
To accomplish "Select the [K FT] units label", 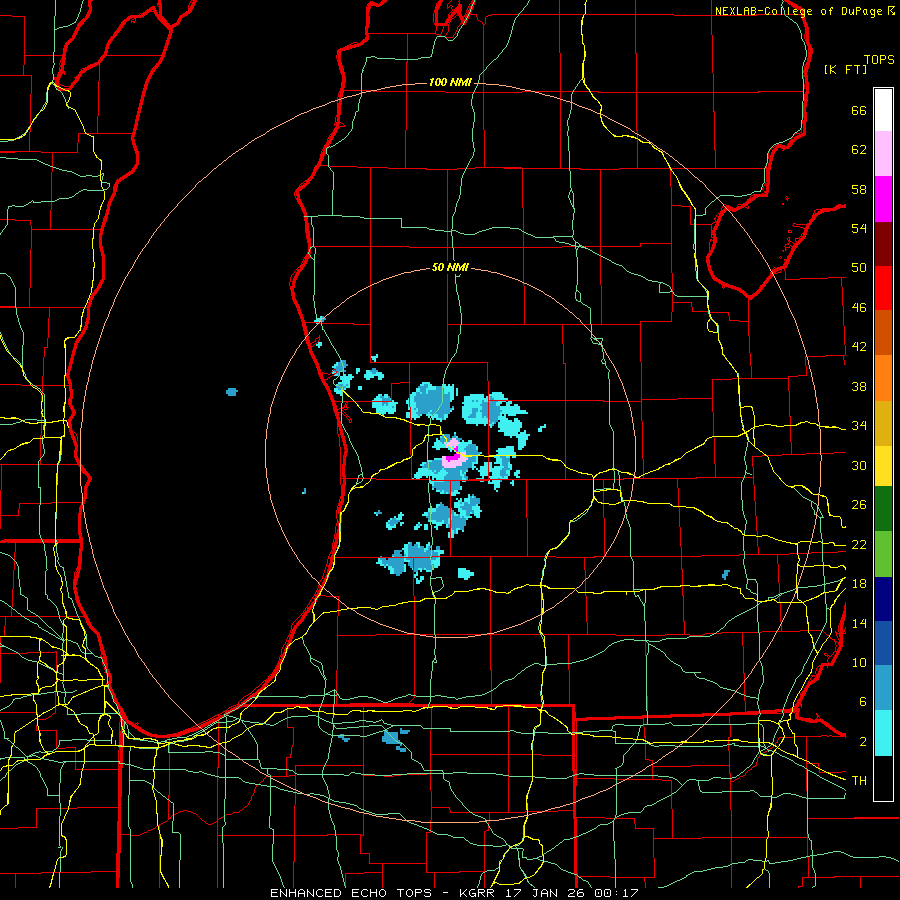I will click(845, 69).
